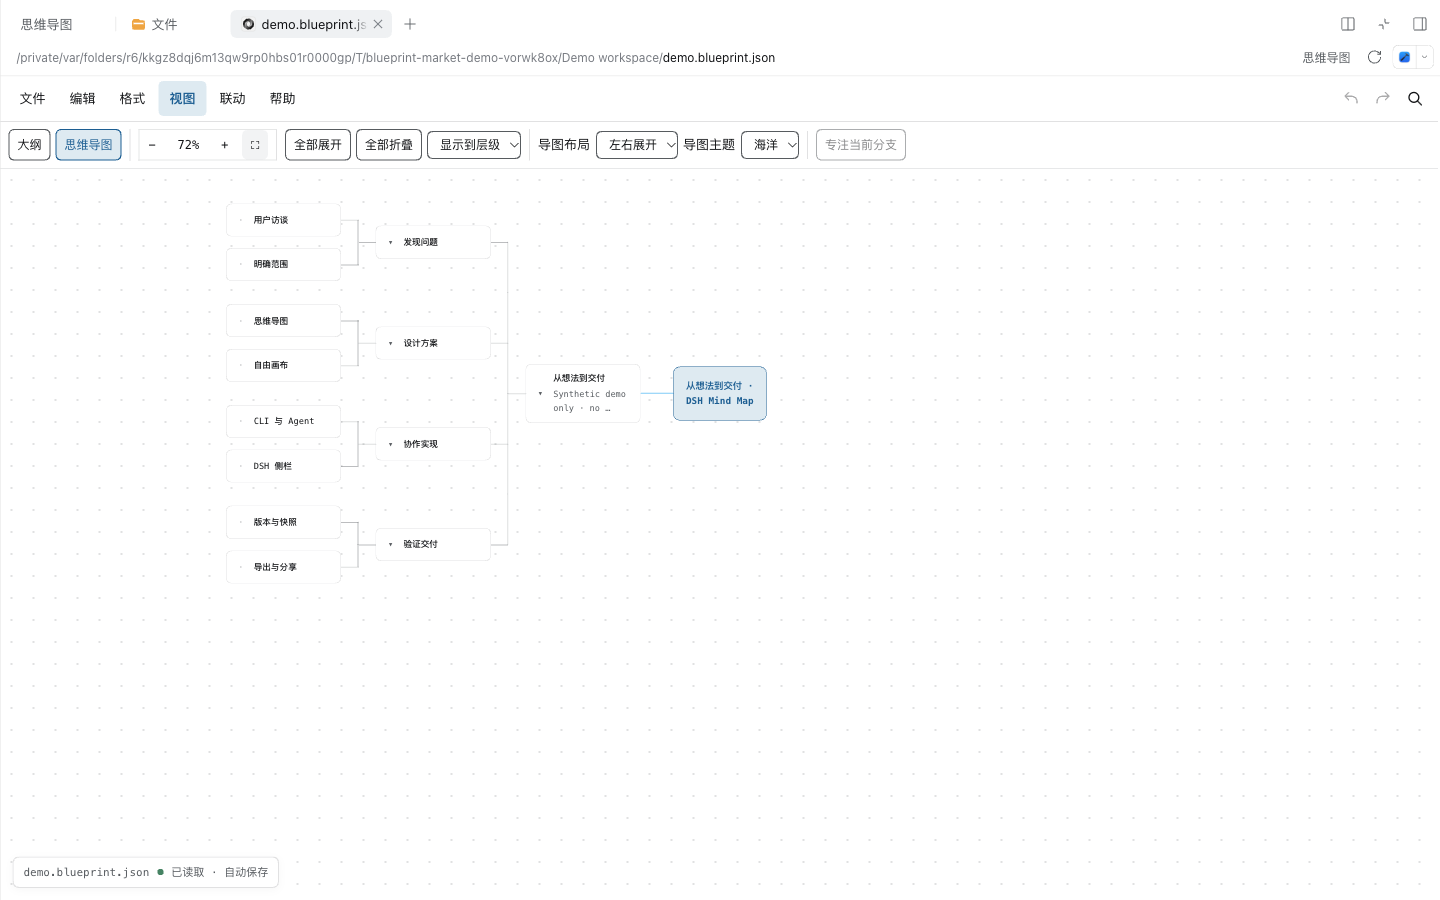Collapse the 从想法到交付 Synthetic demo node triangle

[540, 393]
